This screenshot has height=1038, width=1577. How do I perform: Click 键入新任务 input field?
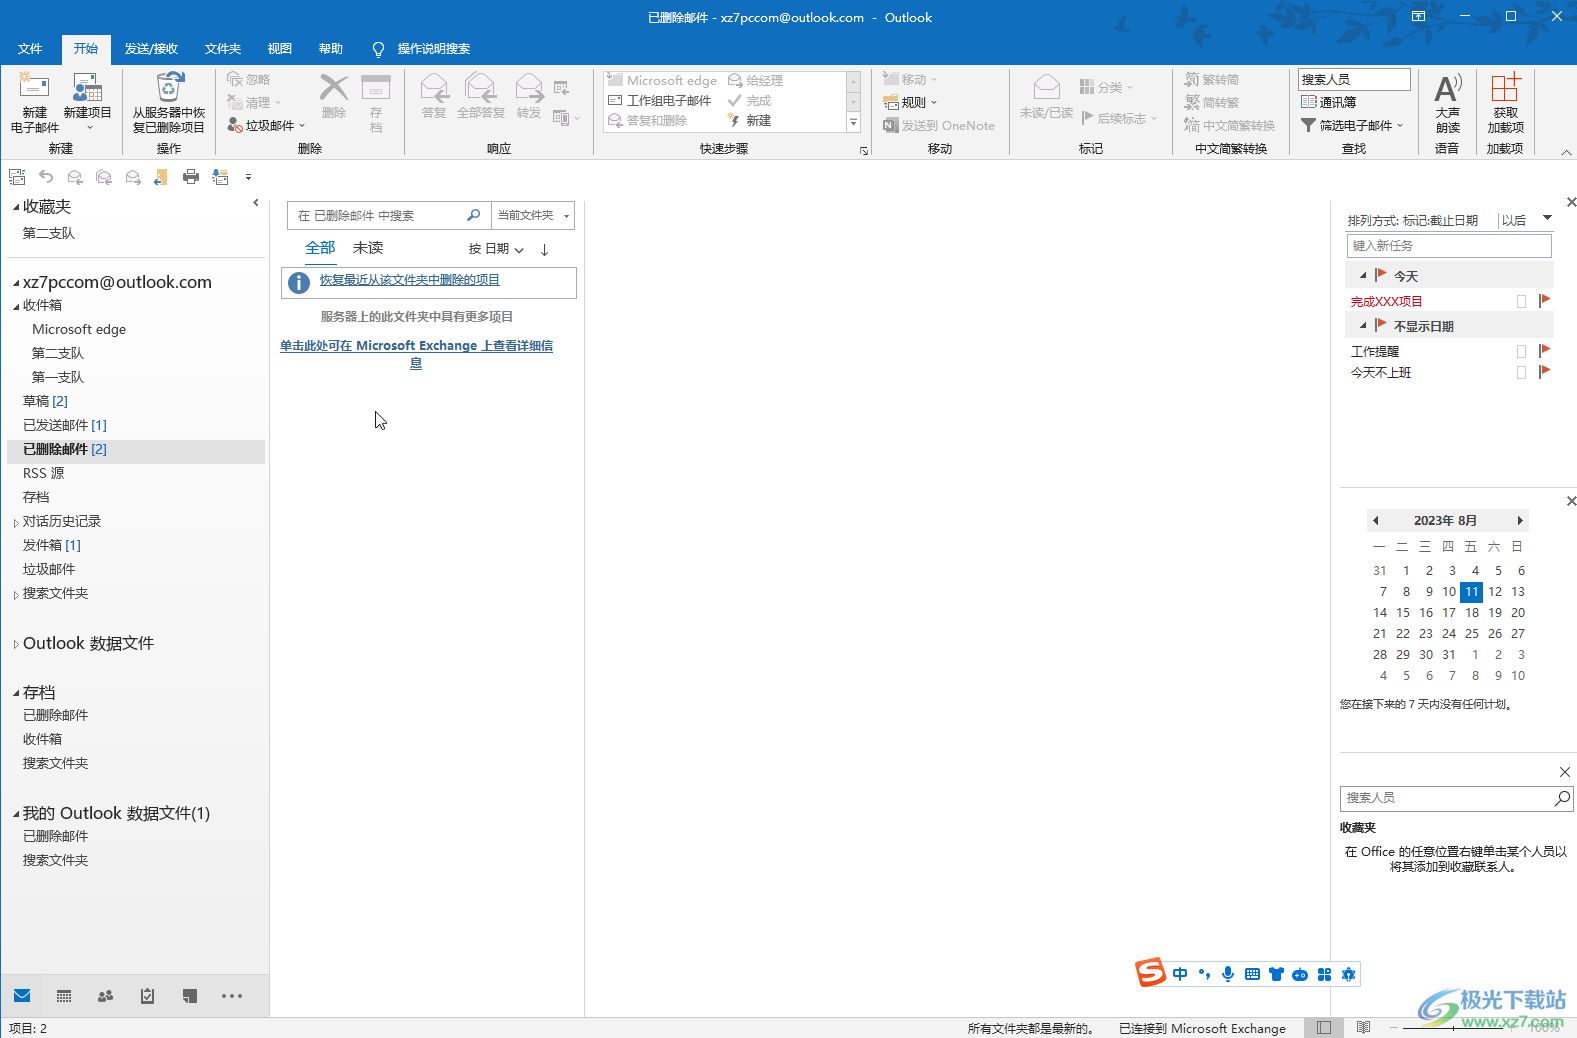point(1449,246)
